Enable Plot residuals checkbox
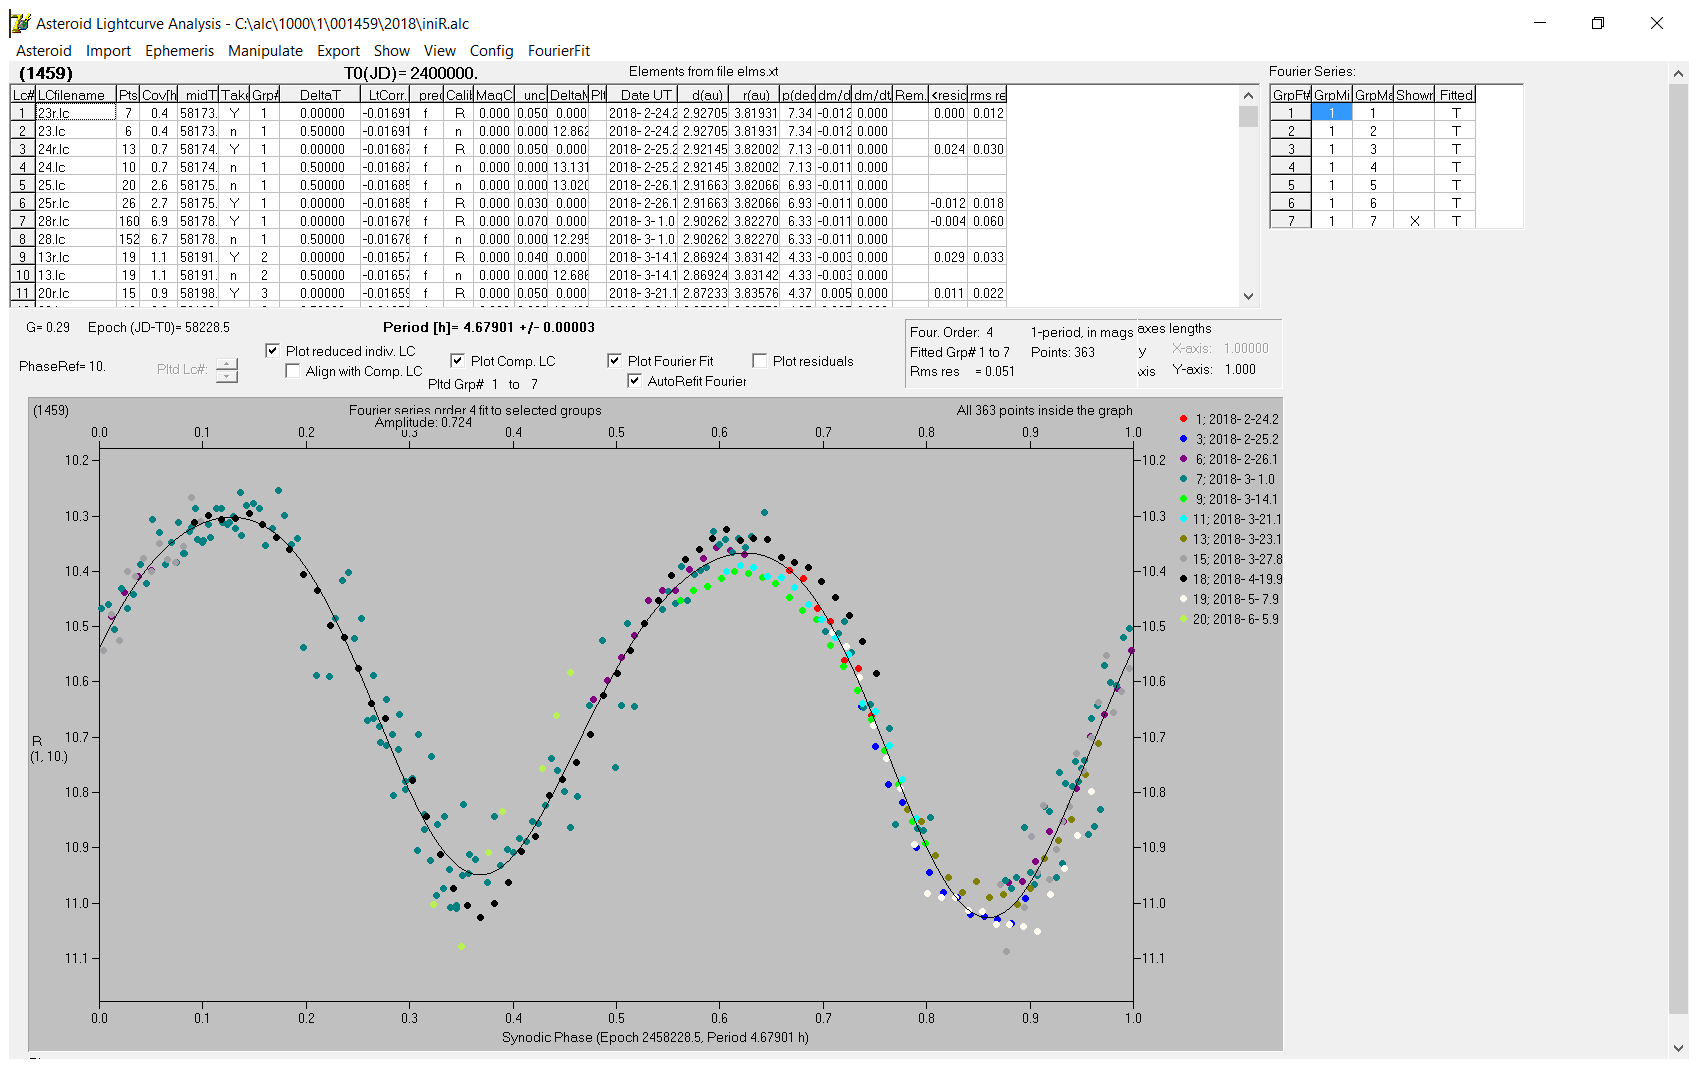Screen dimensions: 1698x1068 point(759,361)
